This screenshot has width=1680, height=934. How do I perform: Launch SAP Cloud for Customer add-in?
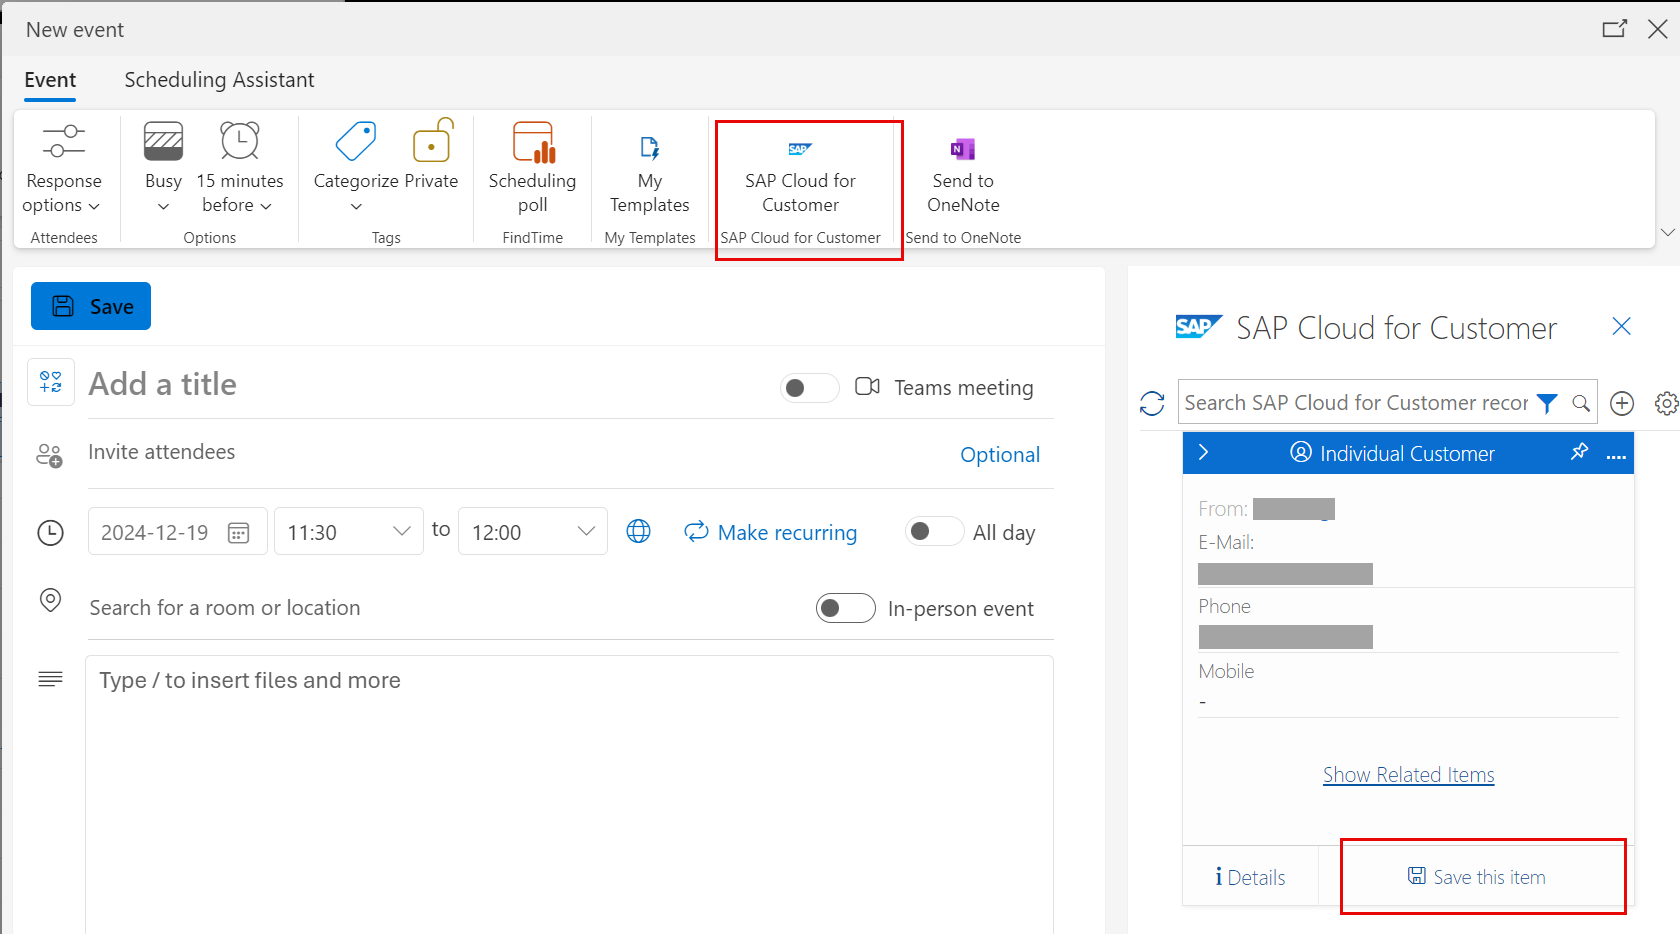[800, 178]
